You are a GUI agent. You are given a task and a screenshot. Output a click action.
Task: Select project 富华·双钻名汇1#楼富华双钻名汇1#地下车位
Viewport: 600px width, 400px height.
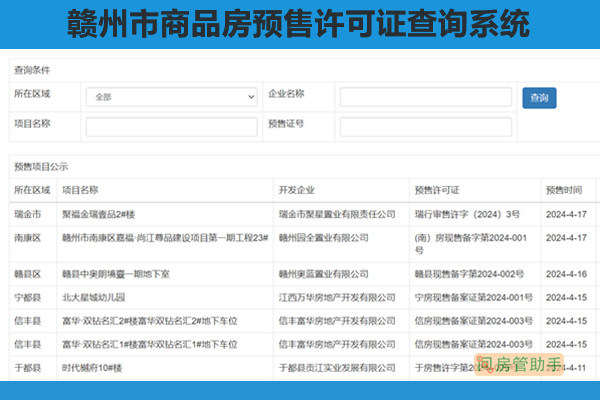[x=150, y=344]
